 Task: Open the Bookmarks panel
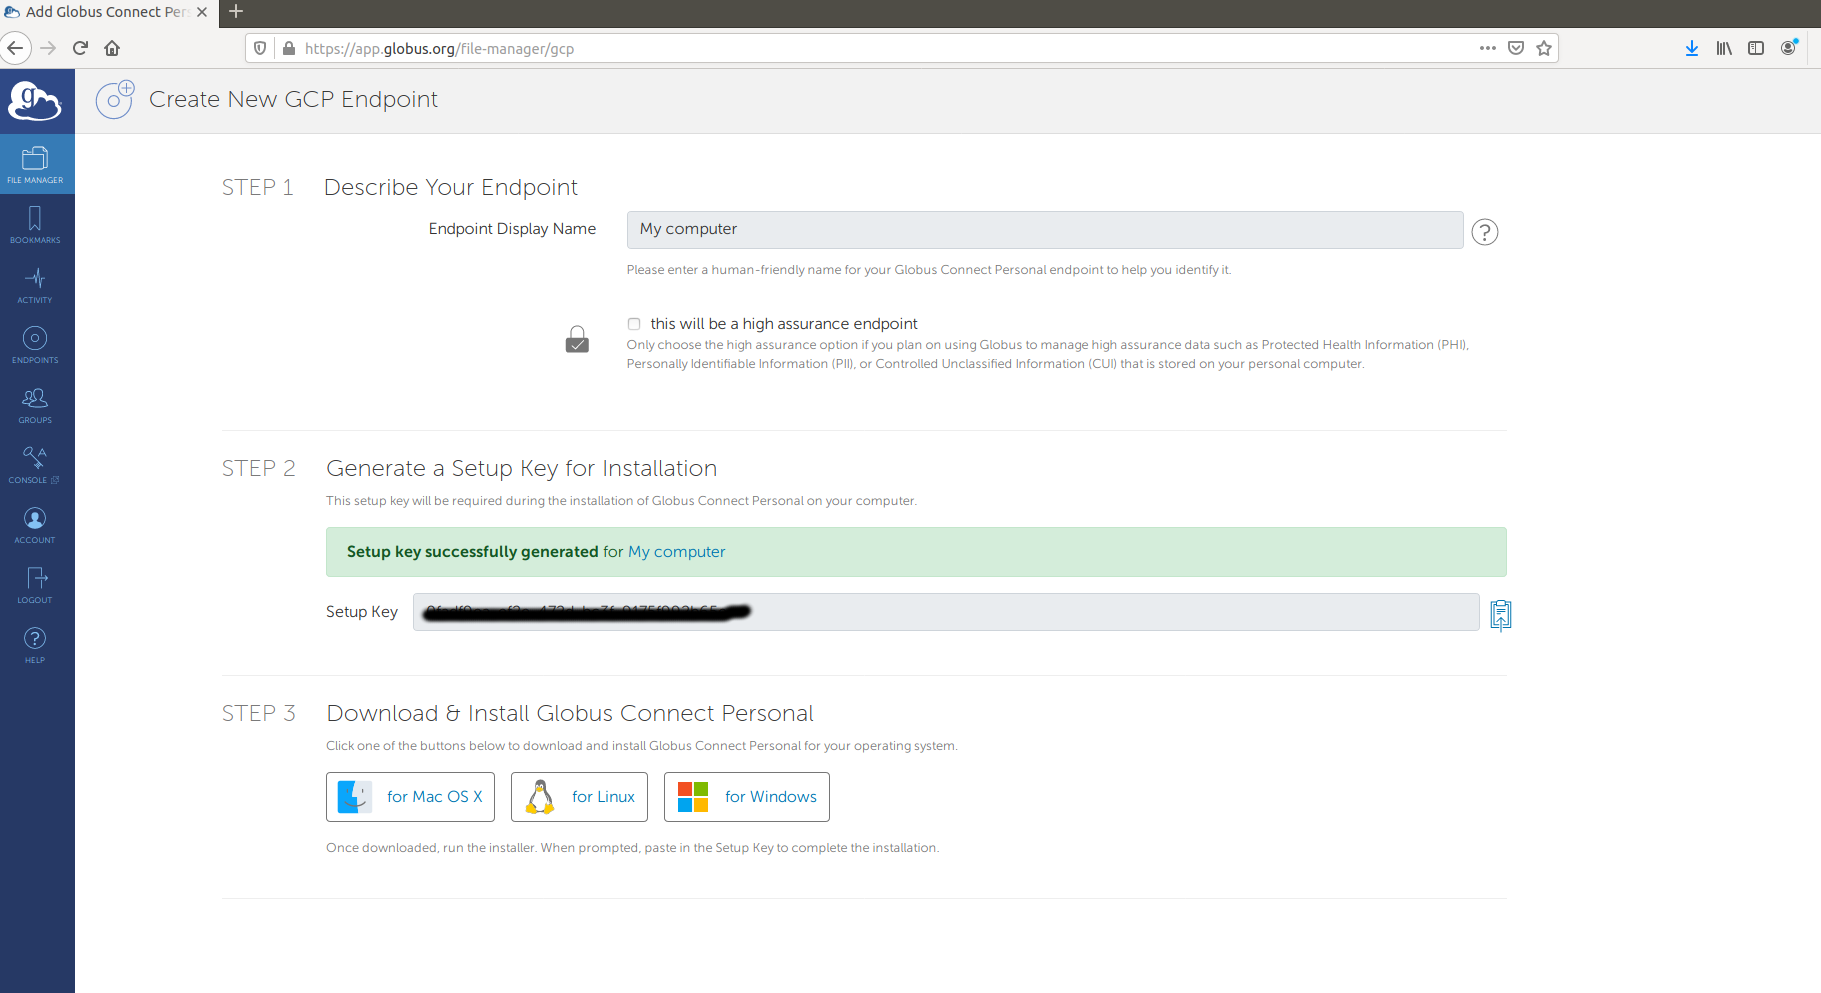(x=35, y=224)
